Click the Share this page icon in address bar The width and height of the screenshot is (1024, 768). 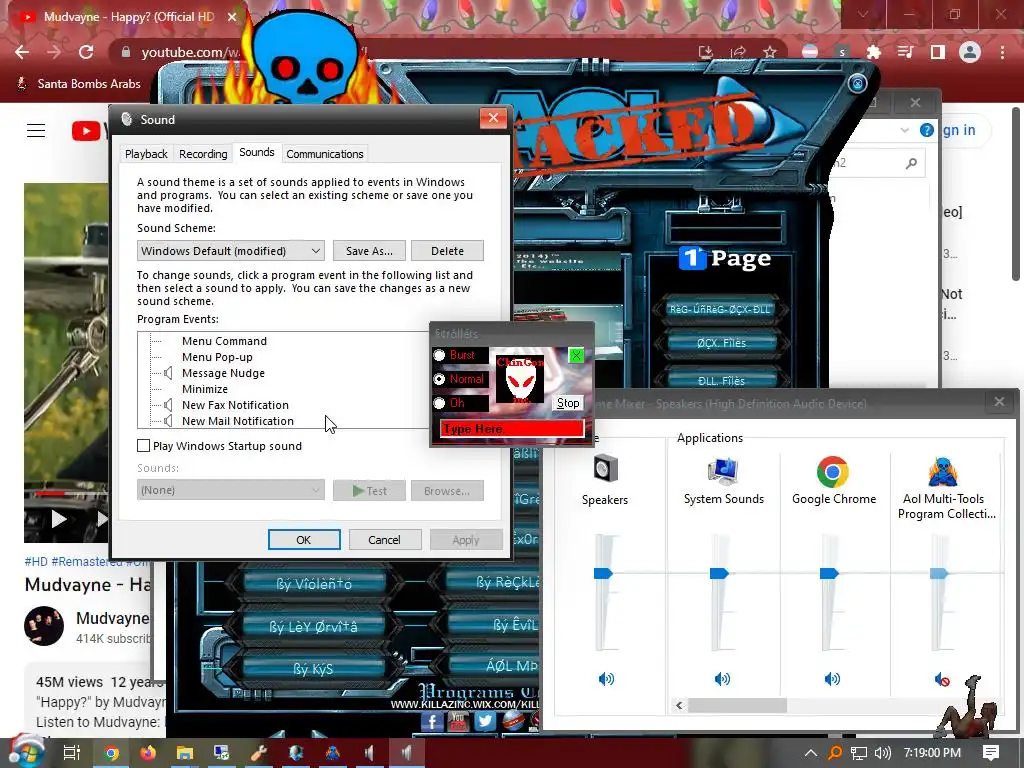click(738, 52)
